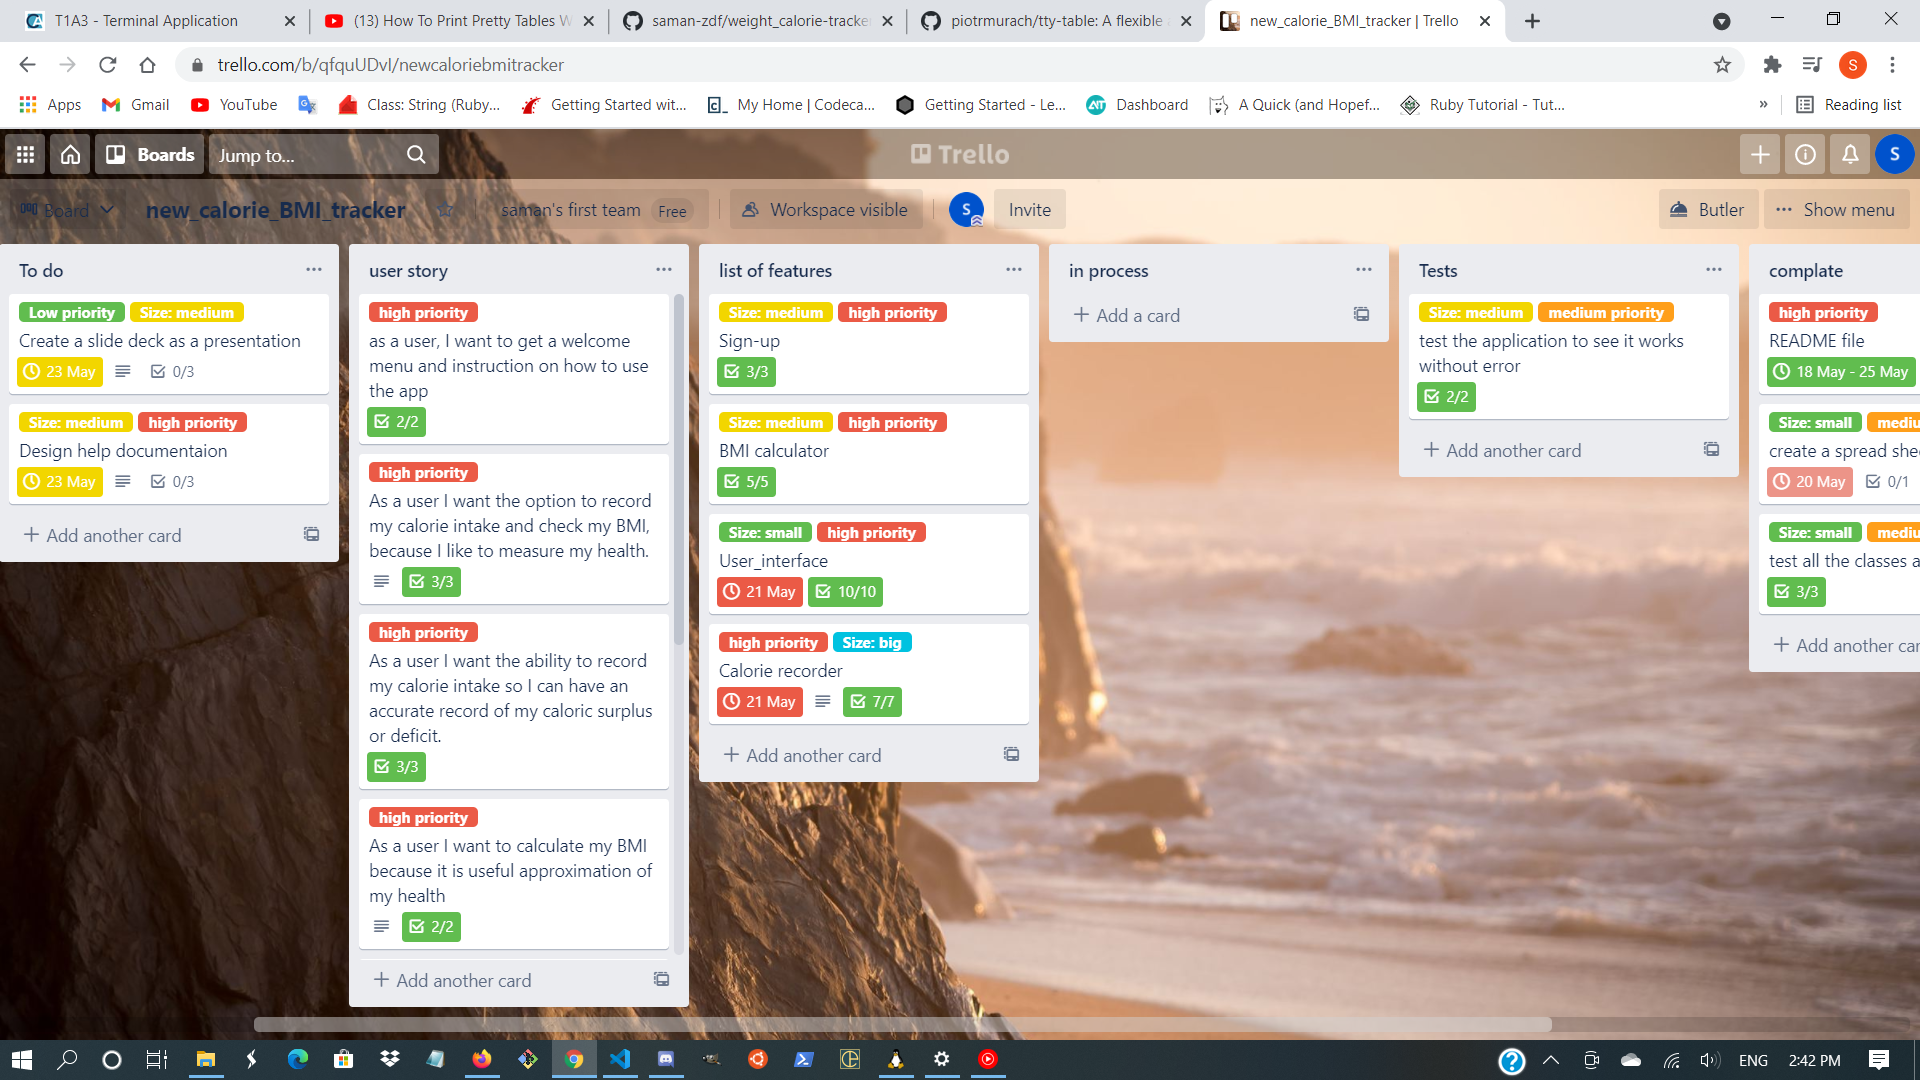This screenshot has width=1920, height=1080.
Task: Star the new_calorie_BMI_tracker board
Action: (x=446, y=210)
